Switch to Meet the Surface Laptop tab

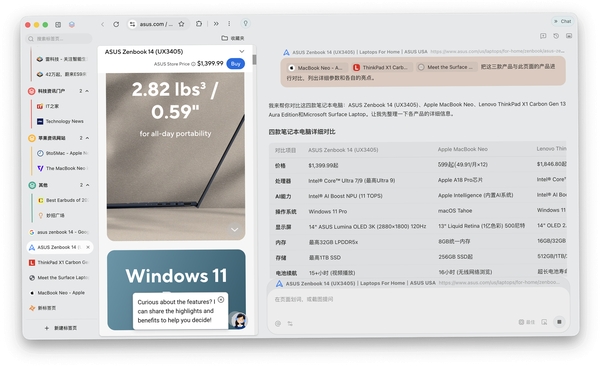(59, 278)
